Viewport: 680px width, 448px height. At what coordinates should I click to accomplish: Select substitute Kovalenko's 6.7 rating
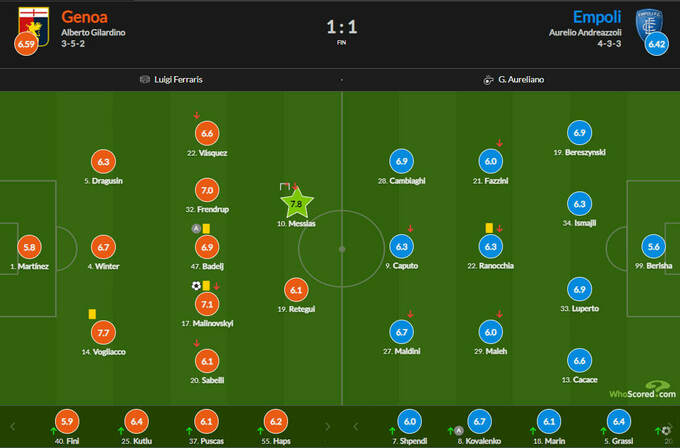click(x=482, y=422)
